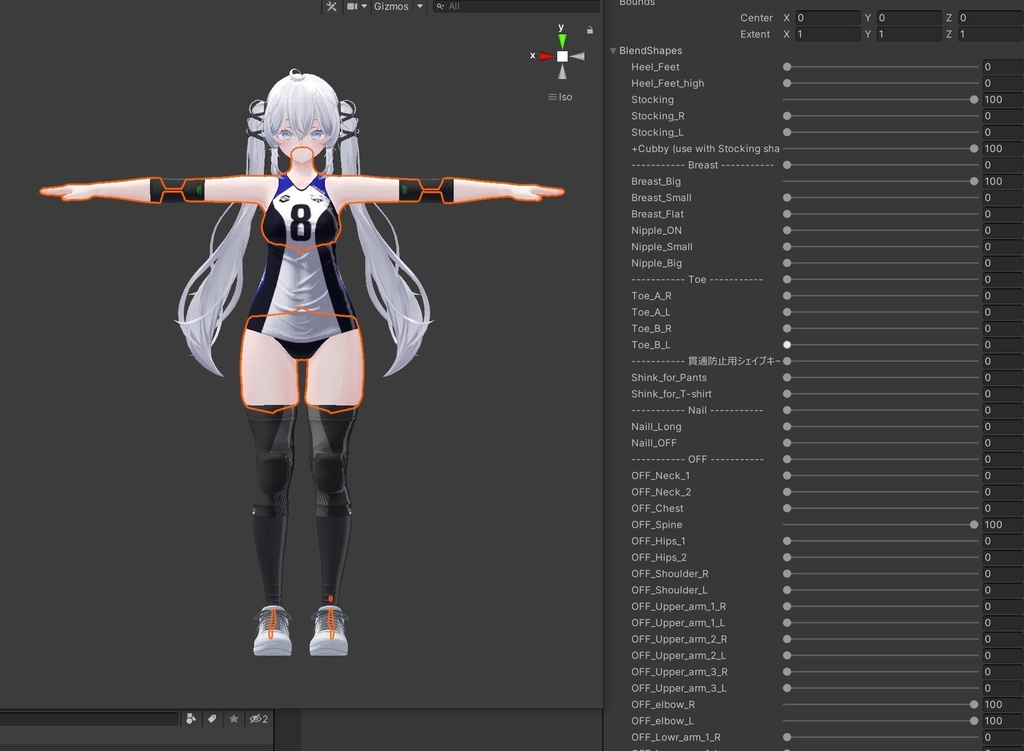Image resolution: width=1024 pixels, height=751 pixels.
Task: Open the Search by Label tag icon
Action: point(212,719)
